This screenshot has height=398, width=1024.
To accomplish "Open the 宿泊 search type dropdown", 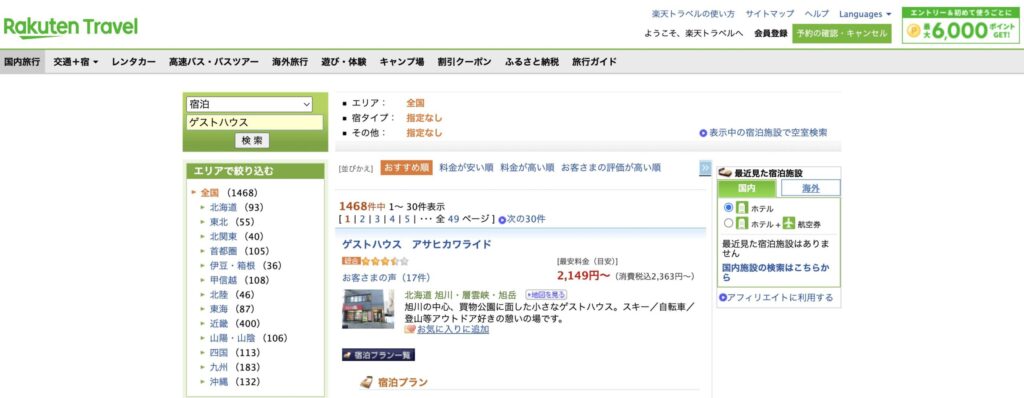I will (249, 104).
